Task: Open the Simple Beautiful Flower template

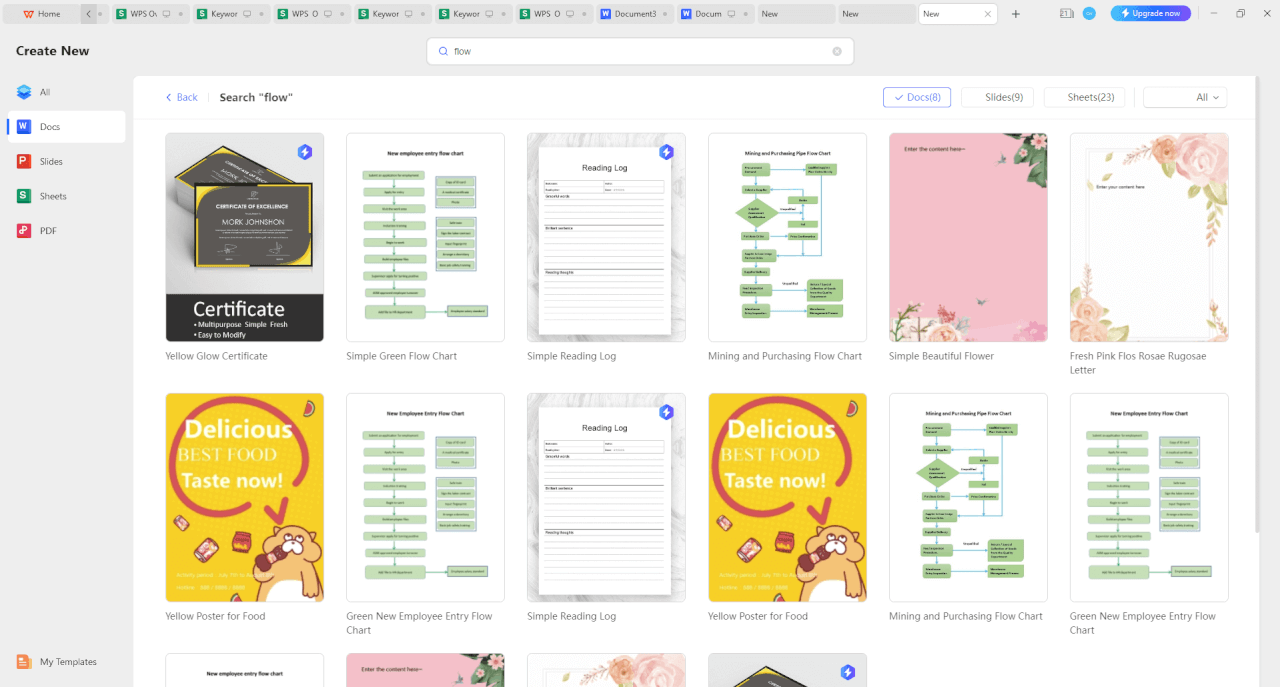Action: click(968, 237)
